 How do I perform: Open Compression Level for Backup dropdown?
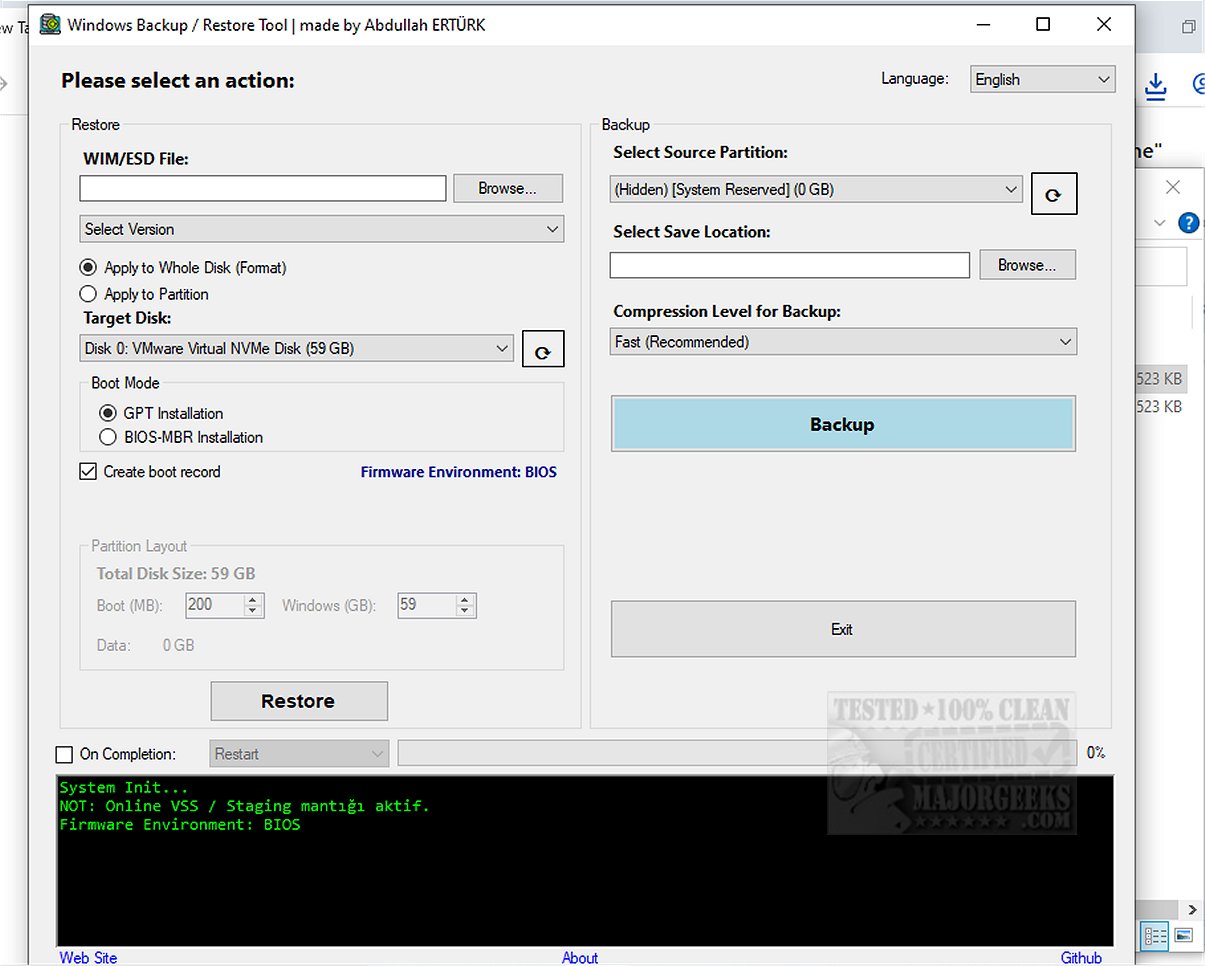(843, 342)
